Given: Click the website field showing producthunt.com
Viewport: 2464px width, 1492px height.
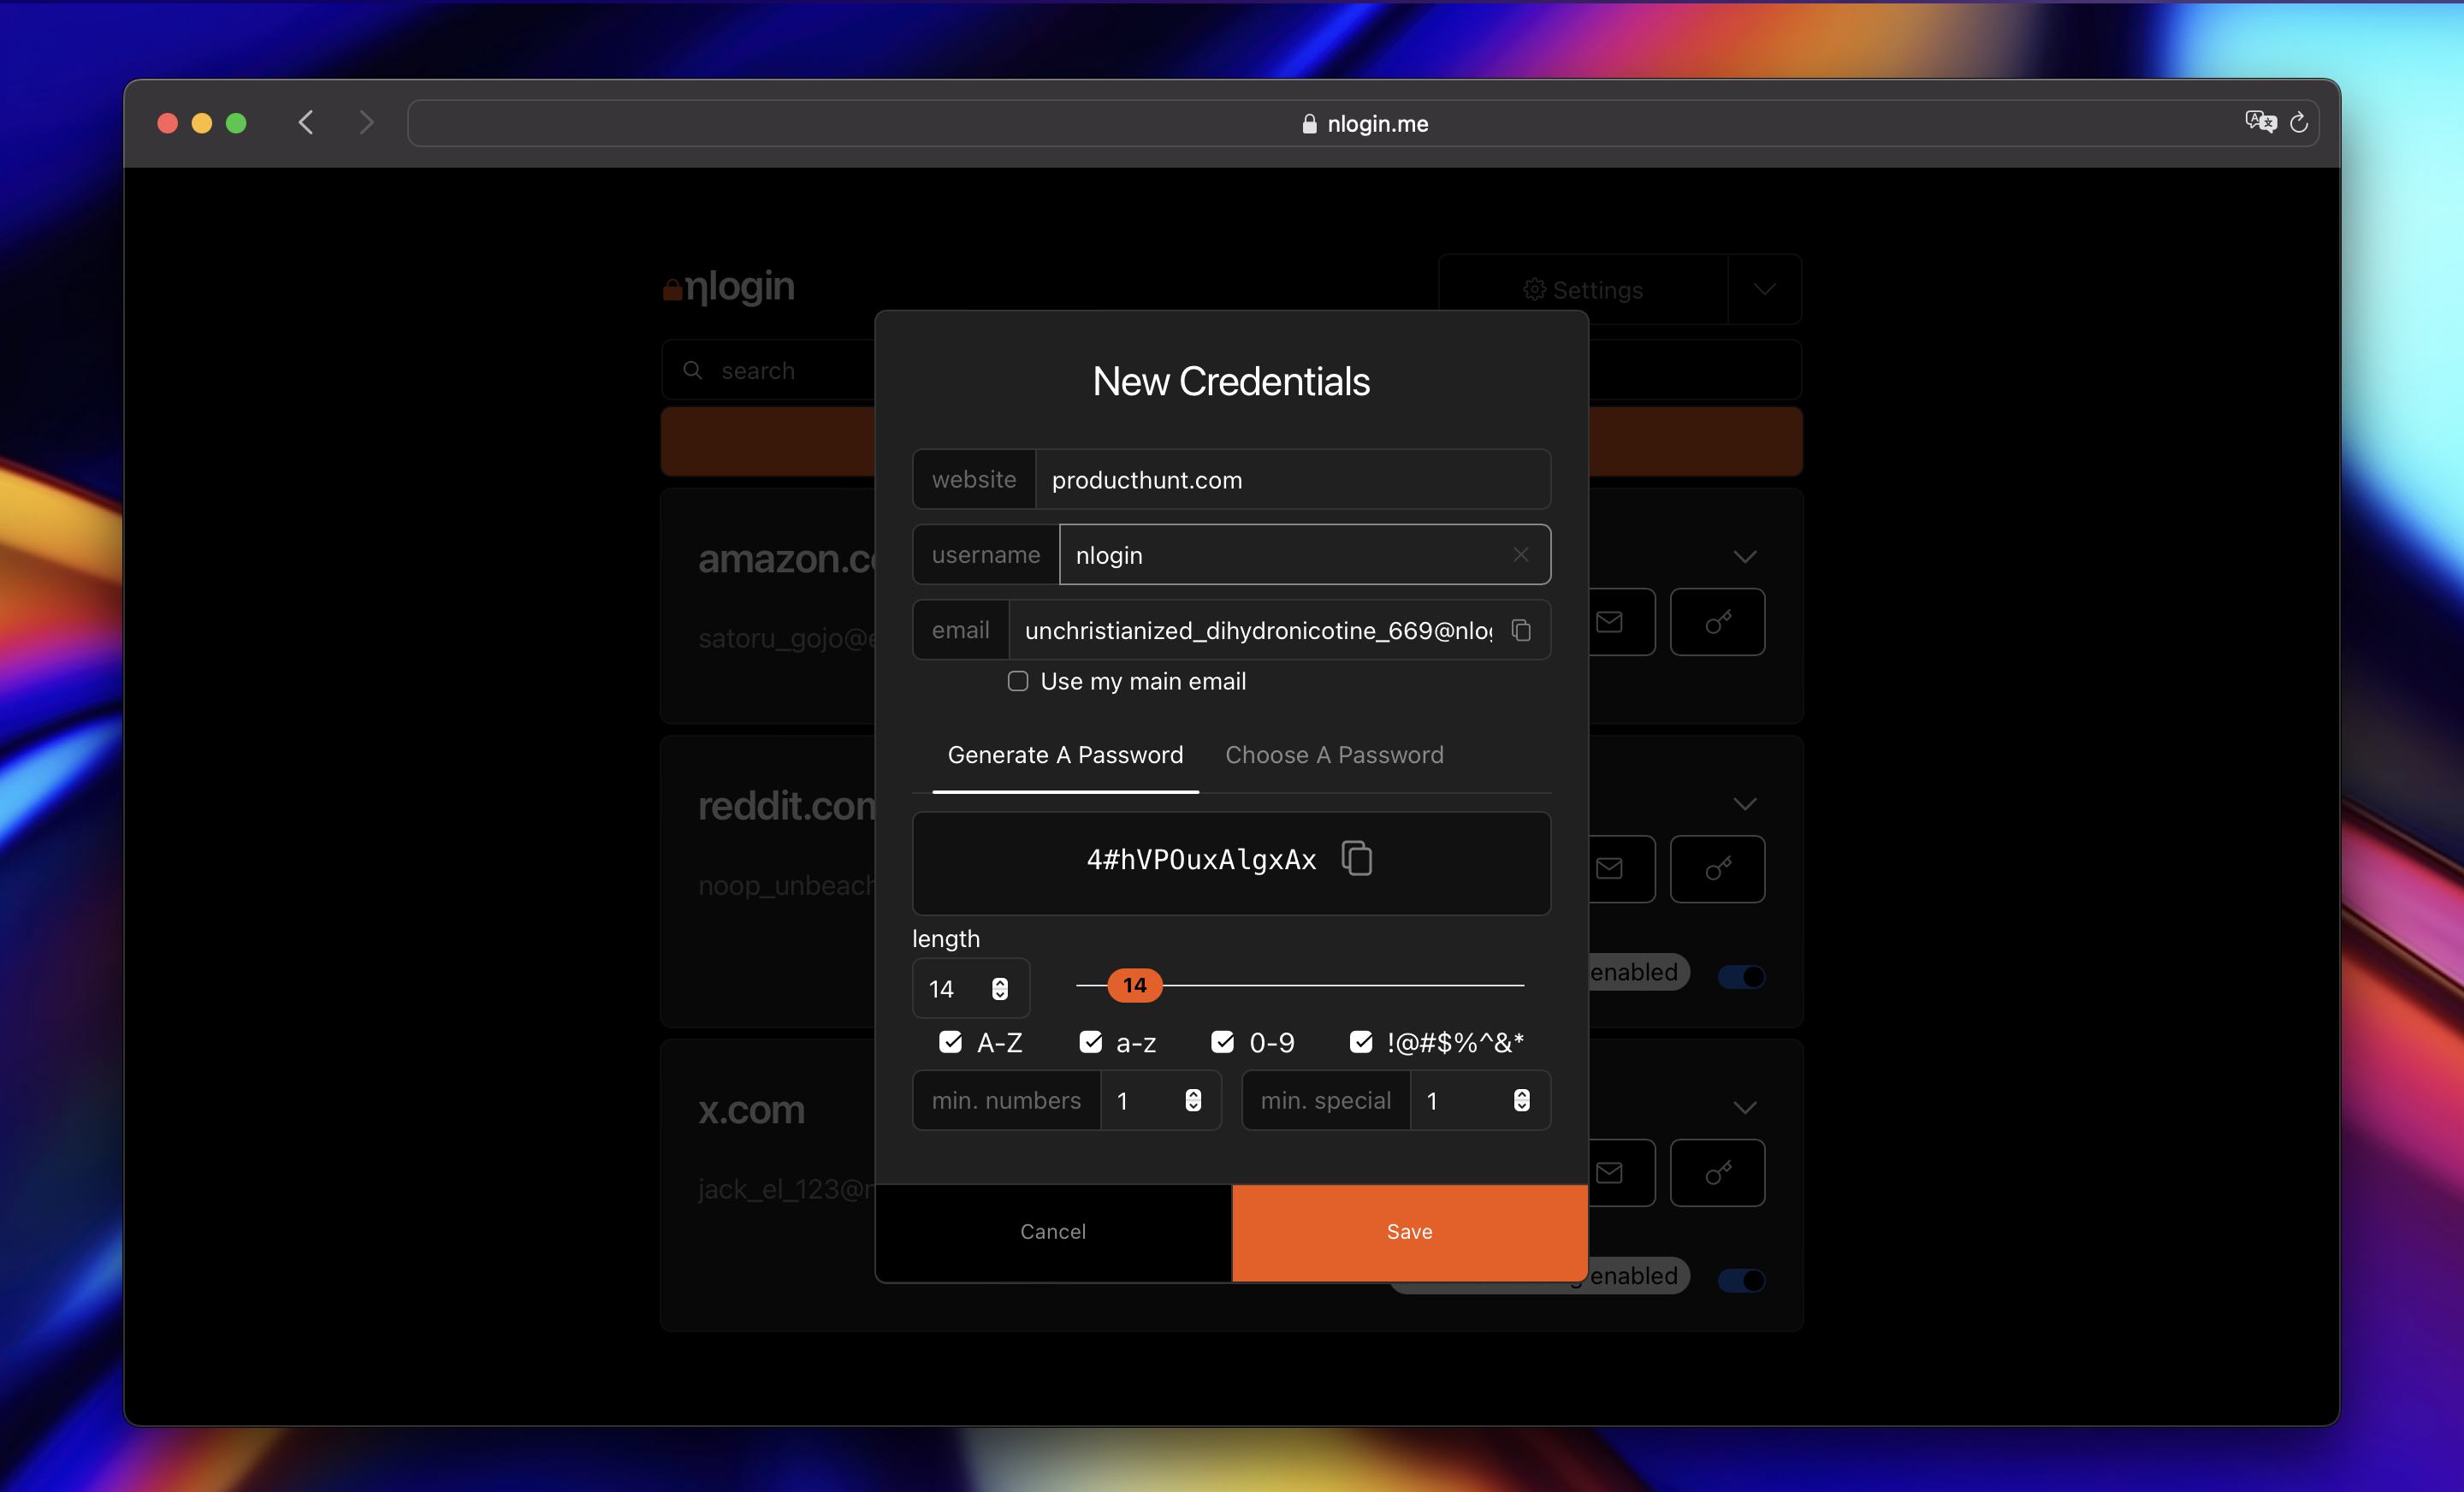Looking at the screenshot, I should click(1292, 479).
